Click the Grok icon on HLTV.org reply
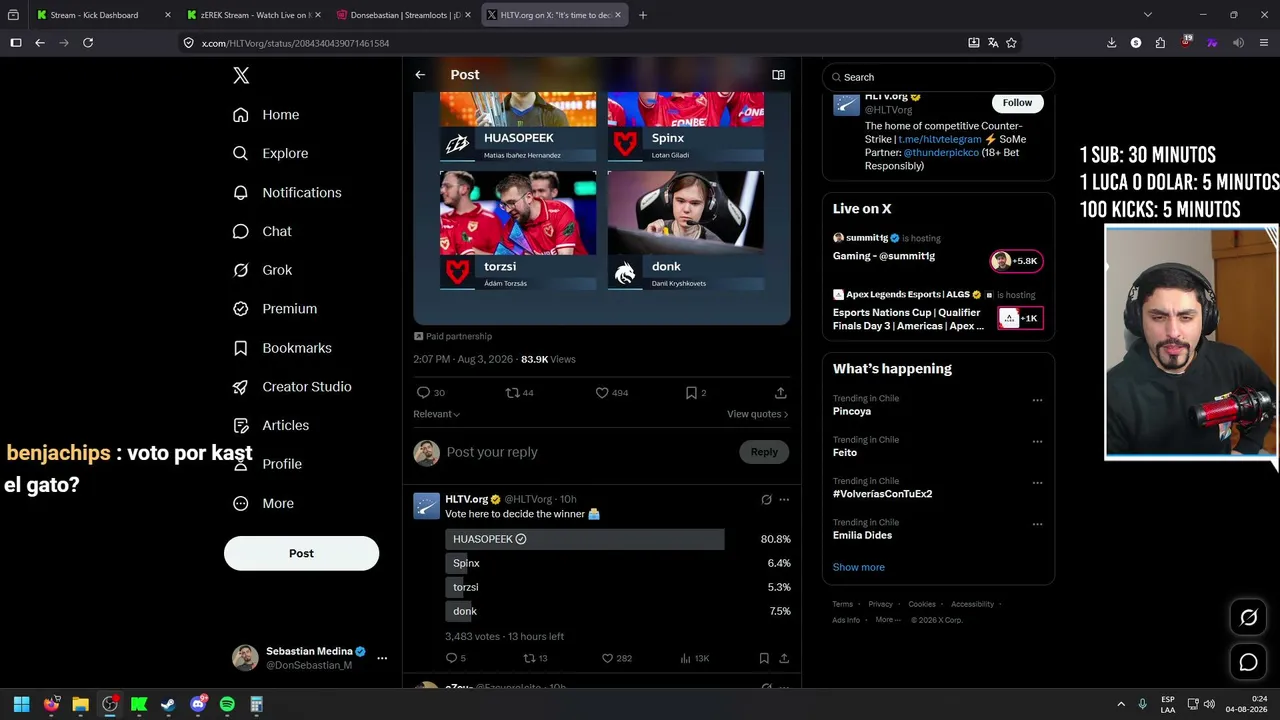The width and height of the screenshot is (1280, 720). (x=766, y=499)
